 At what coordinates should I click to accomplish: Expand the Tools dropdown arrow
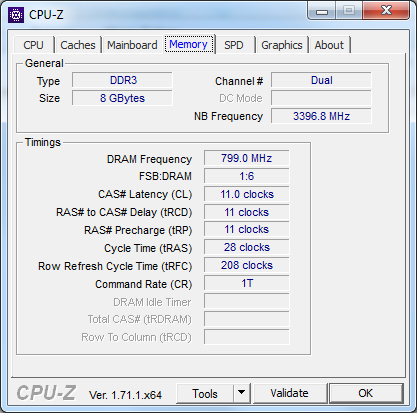242,394
